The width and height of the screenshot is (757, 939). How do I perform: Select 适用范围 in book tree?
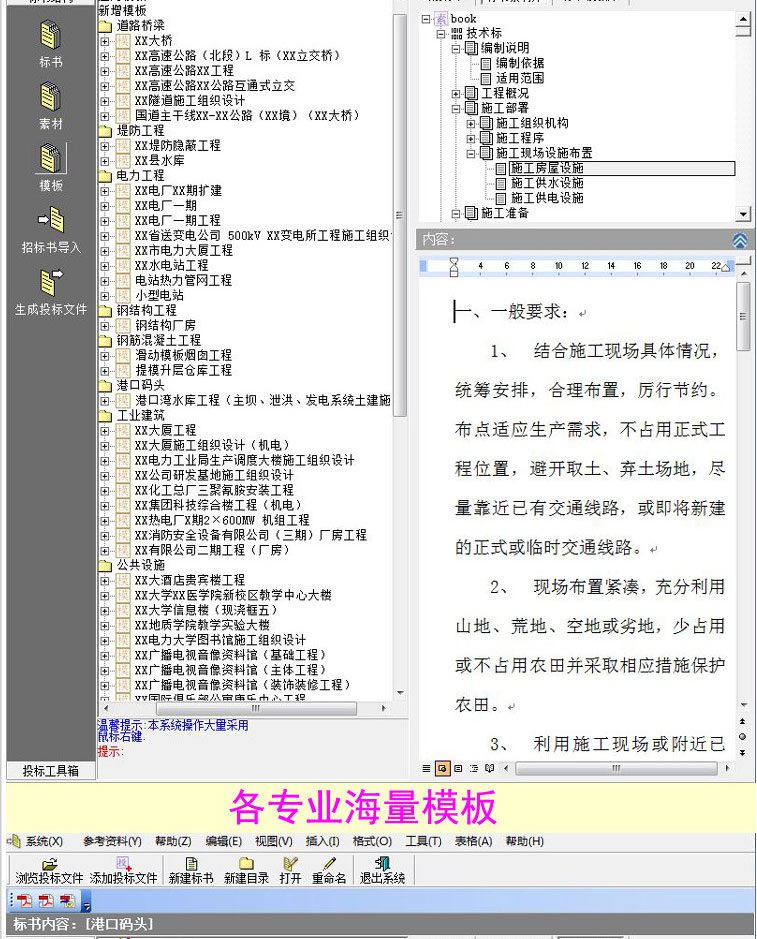[520, 78]
